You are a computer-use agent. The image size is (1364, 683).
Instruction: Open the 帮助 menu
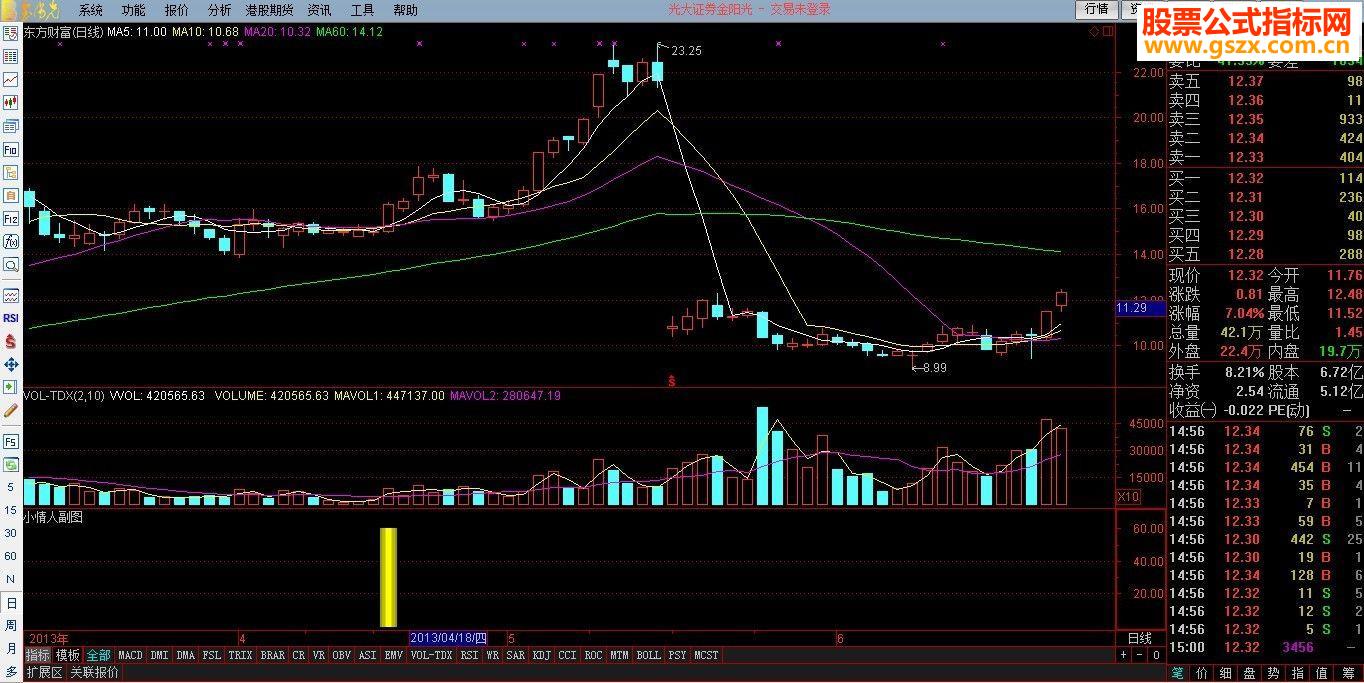(405, 10)
